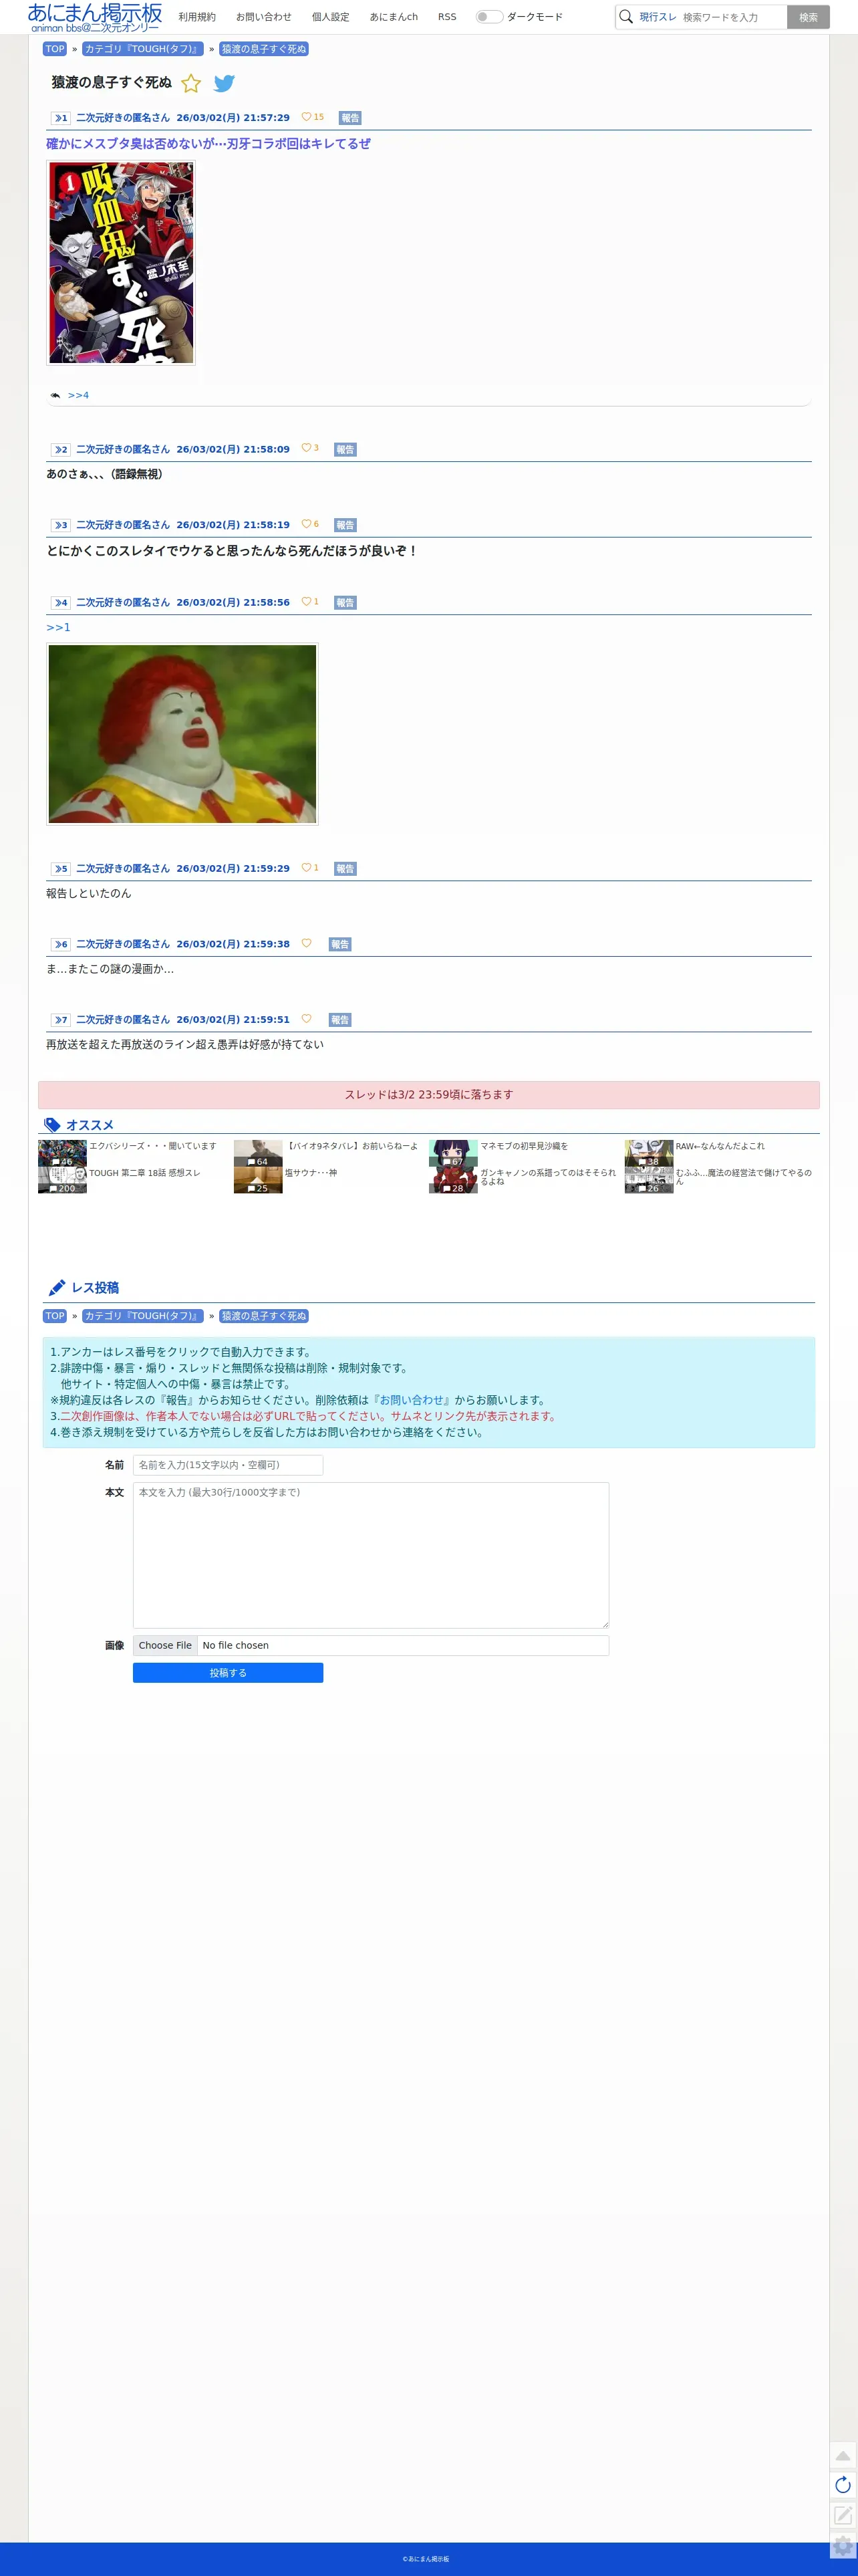This screenshot has width=858, height=2576.
Task: Like post 4 with its heart icon
Action: 306,601
